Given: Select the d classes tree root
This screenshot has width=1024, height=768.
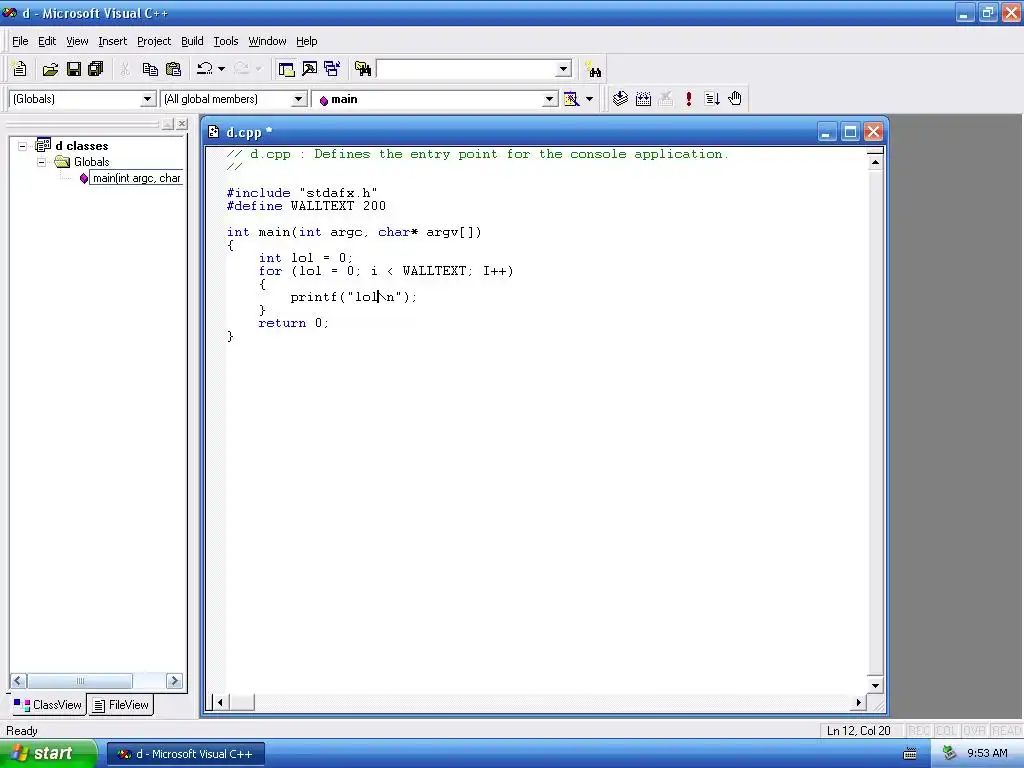Looking at the screenshot, I should 82,146.
